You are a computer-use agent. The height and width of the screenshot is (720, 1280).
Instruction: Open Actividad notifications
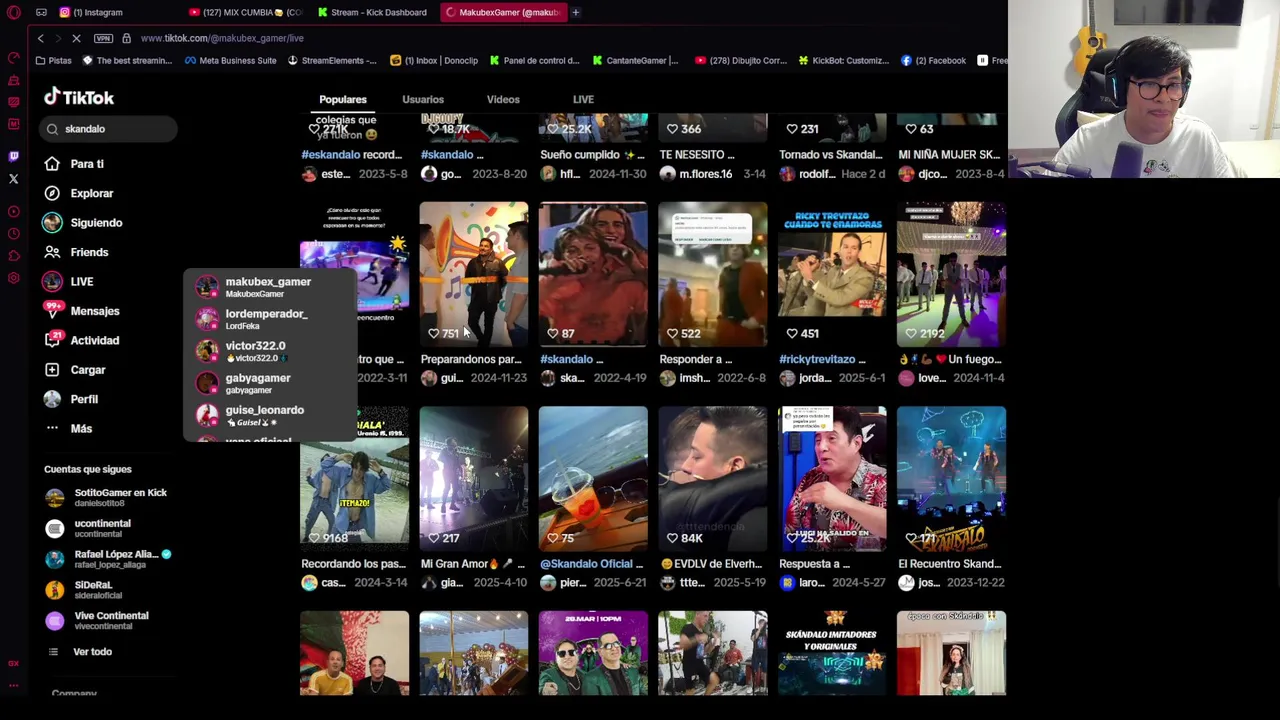[x=82, y=340]
